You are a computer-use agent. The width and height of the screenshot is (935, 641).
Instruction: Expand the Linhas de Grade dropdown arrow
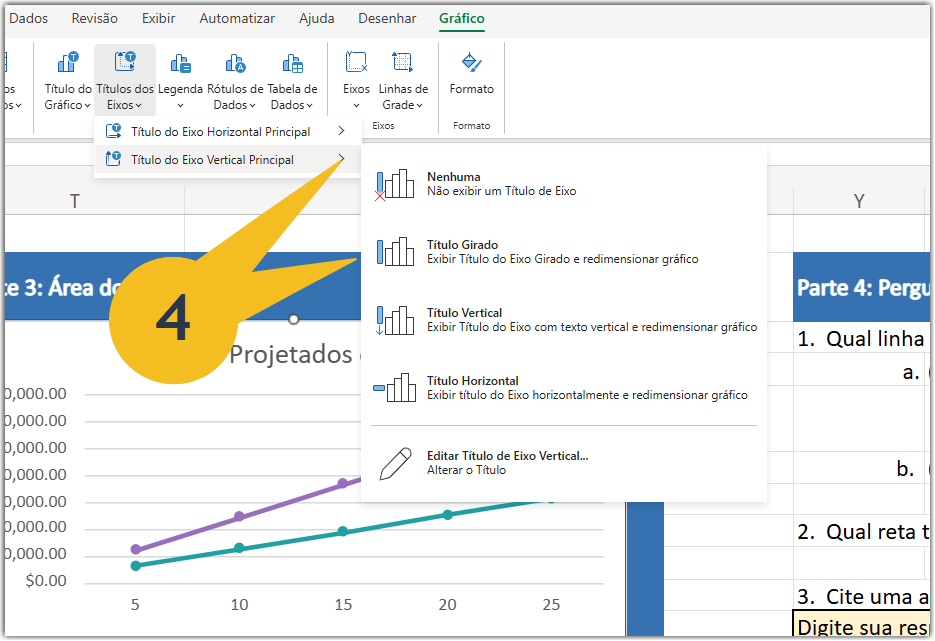click(419, 106)
